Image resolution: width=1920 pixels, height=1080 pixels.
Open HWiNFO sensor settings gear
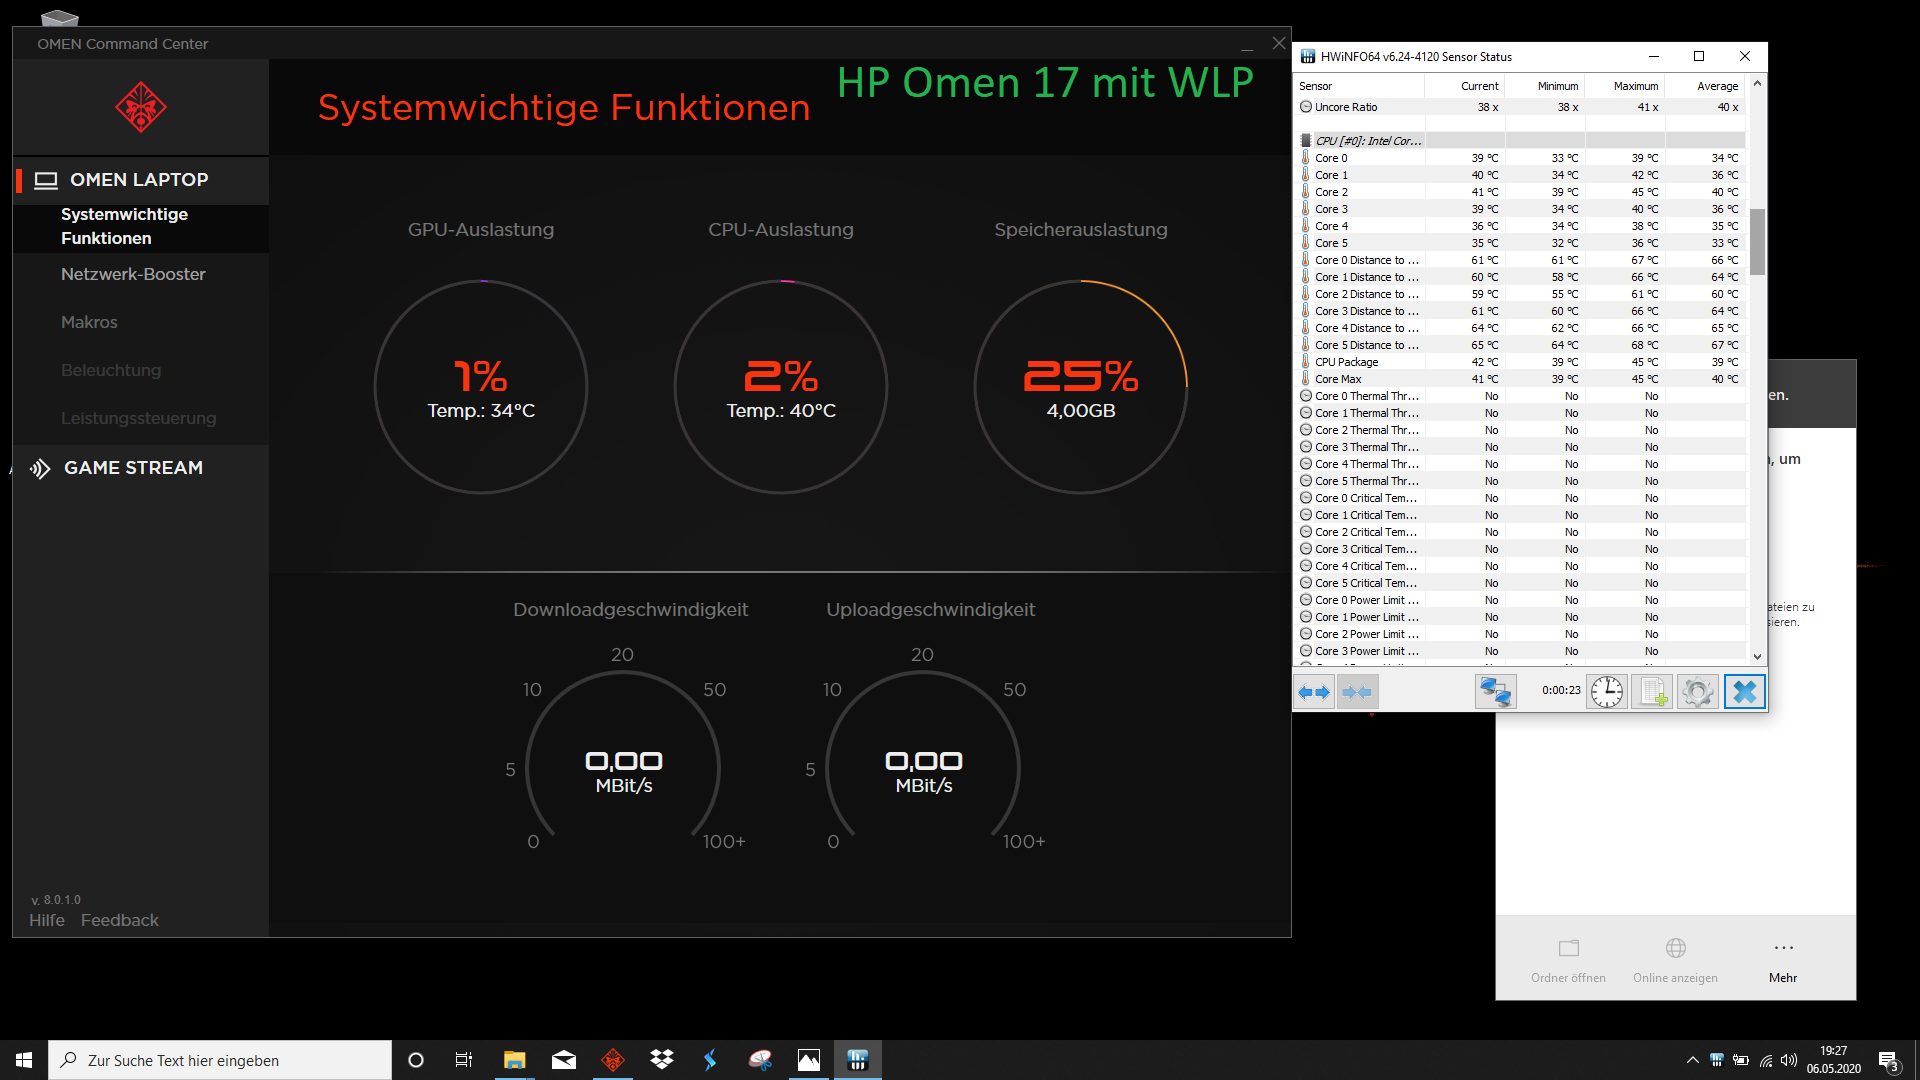coord(1697,692)
